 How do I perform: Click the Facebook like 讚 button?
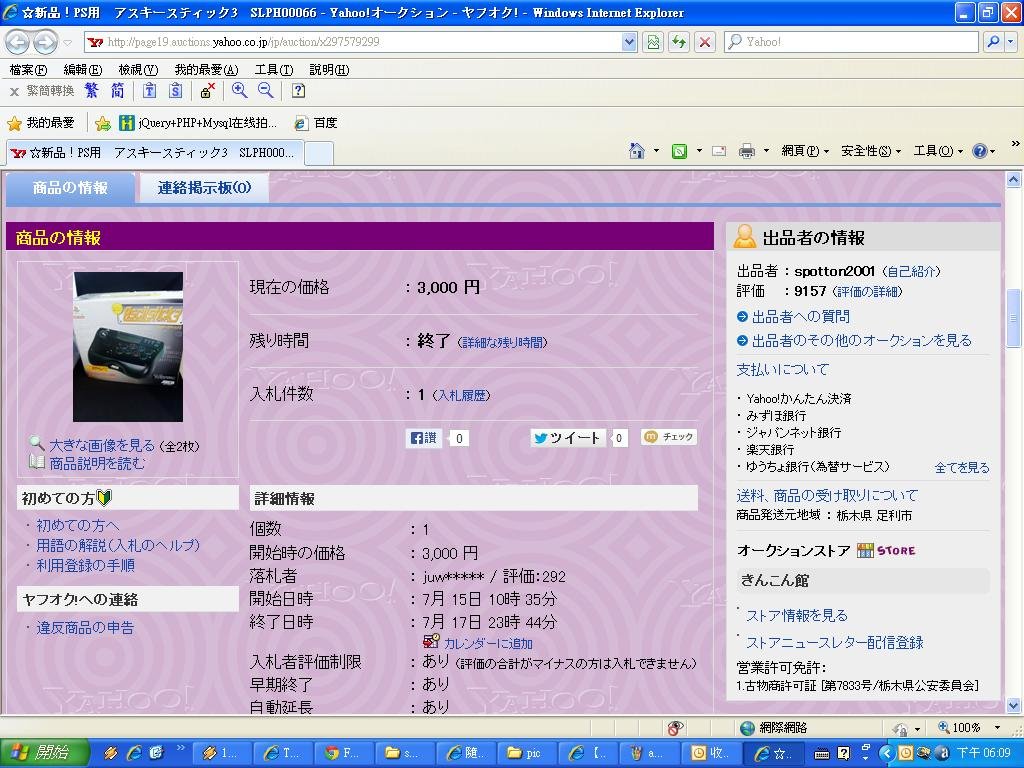(423, 438)
